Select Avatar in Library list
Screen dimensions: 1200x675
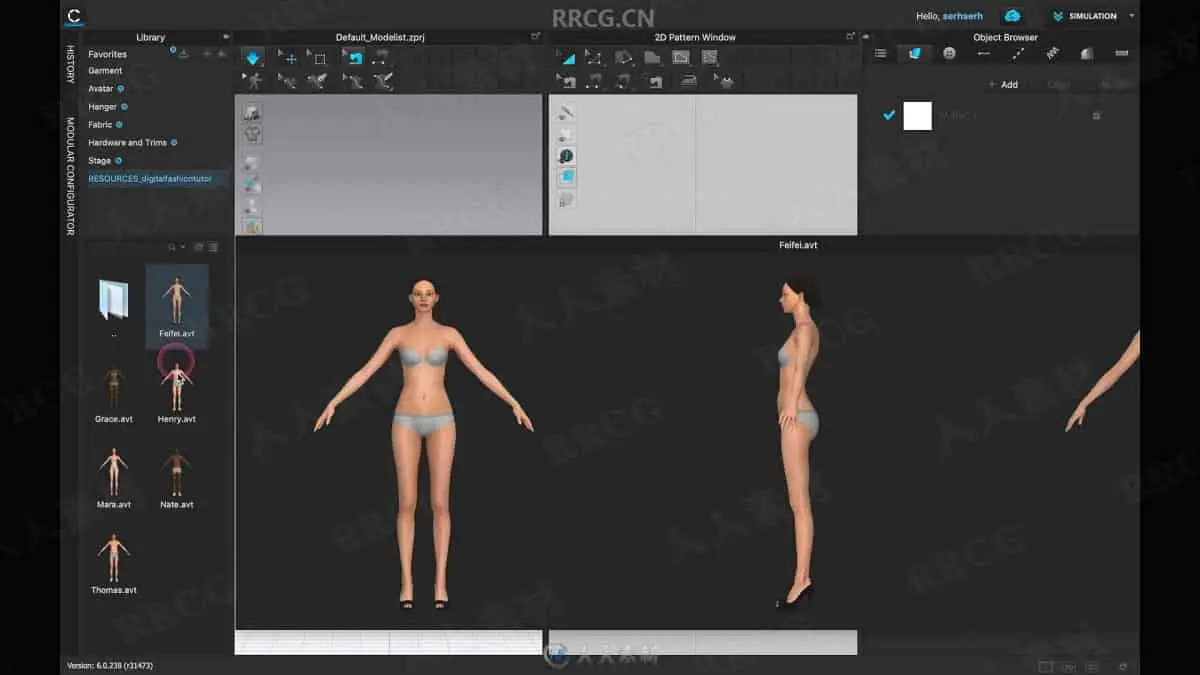100,89
